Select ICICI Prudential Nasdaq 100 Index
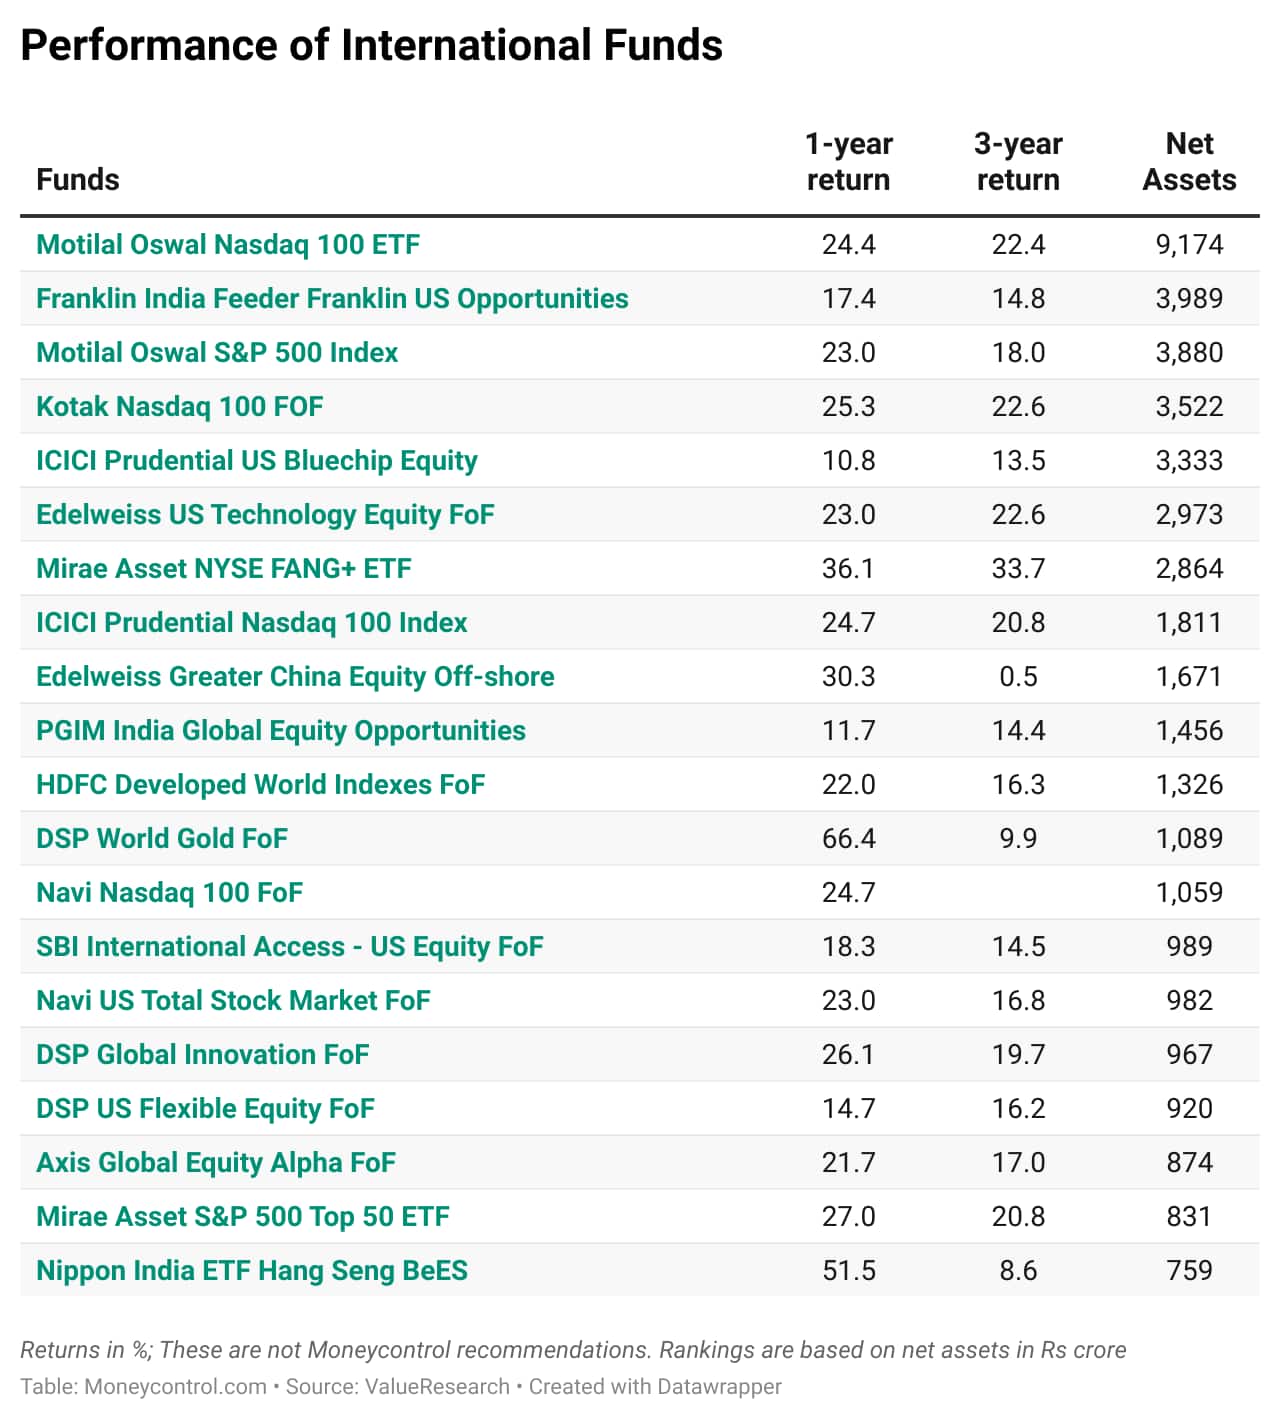The height and width of the screenshot is (1420, 1280). pyautogui.click(x=252, y=623)
